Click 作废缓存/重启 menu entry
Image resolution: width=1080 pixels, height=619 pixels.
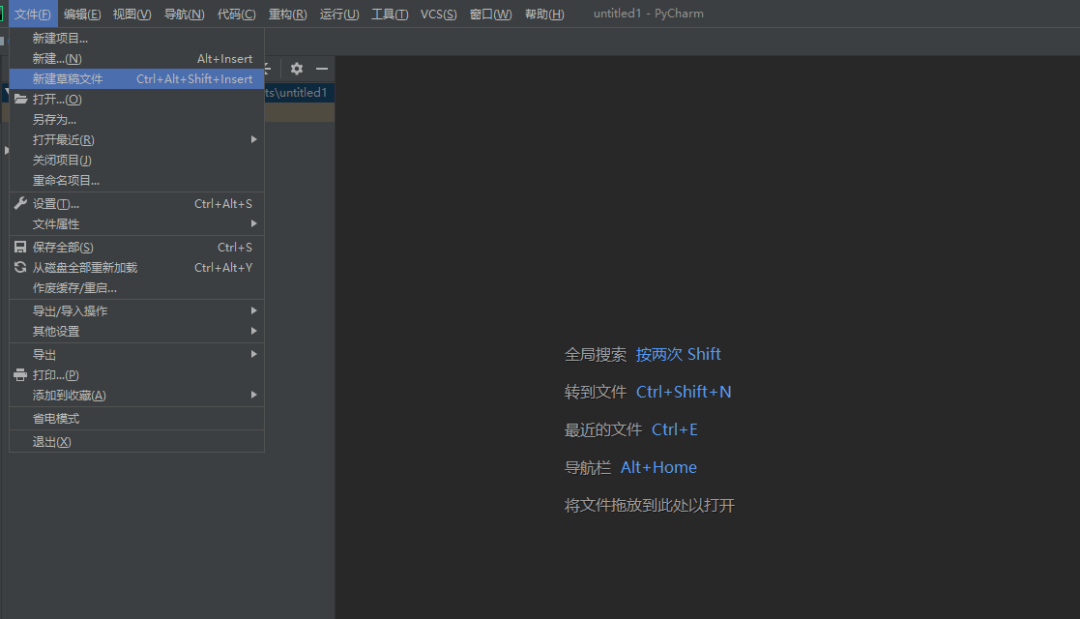(137, 288)
